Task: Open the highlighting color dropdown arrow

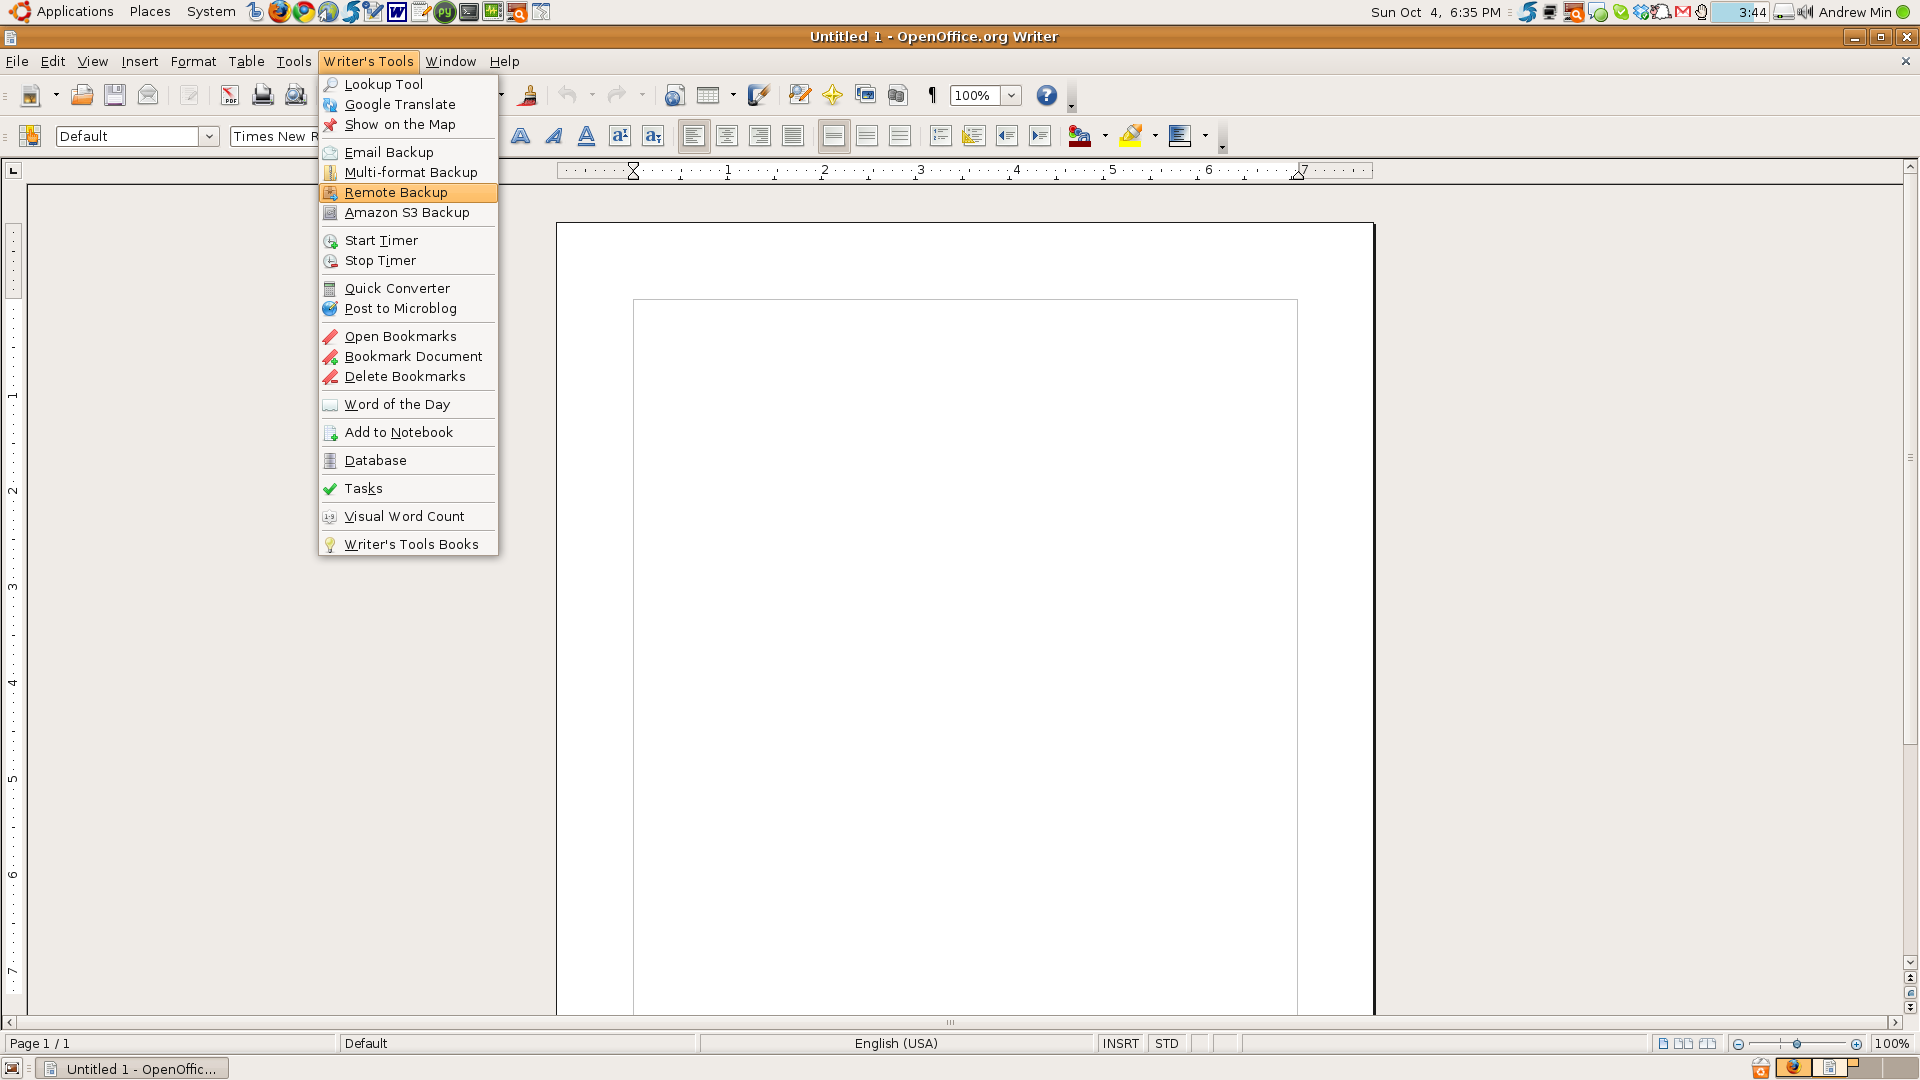Action: (1155, 136)
